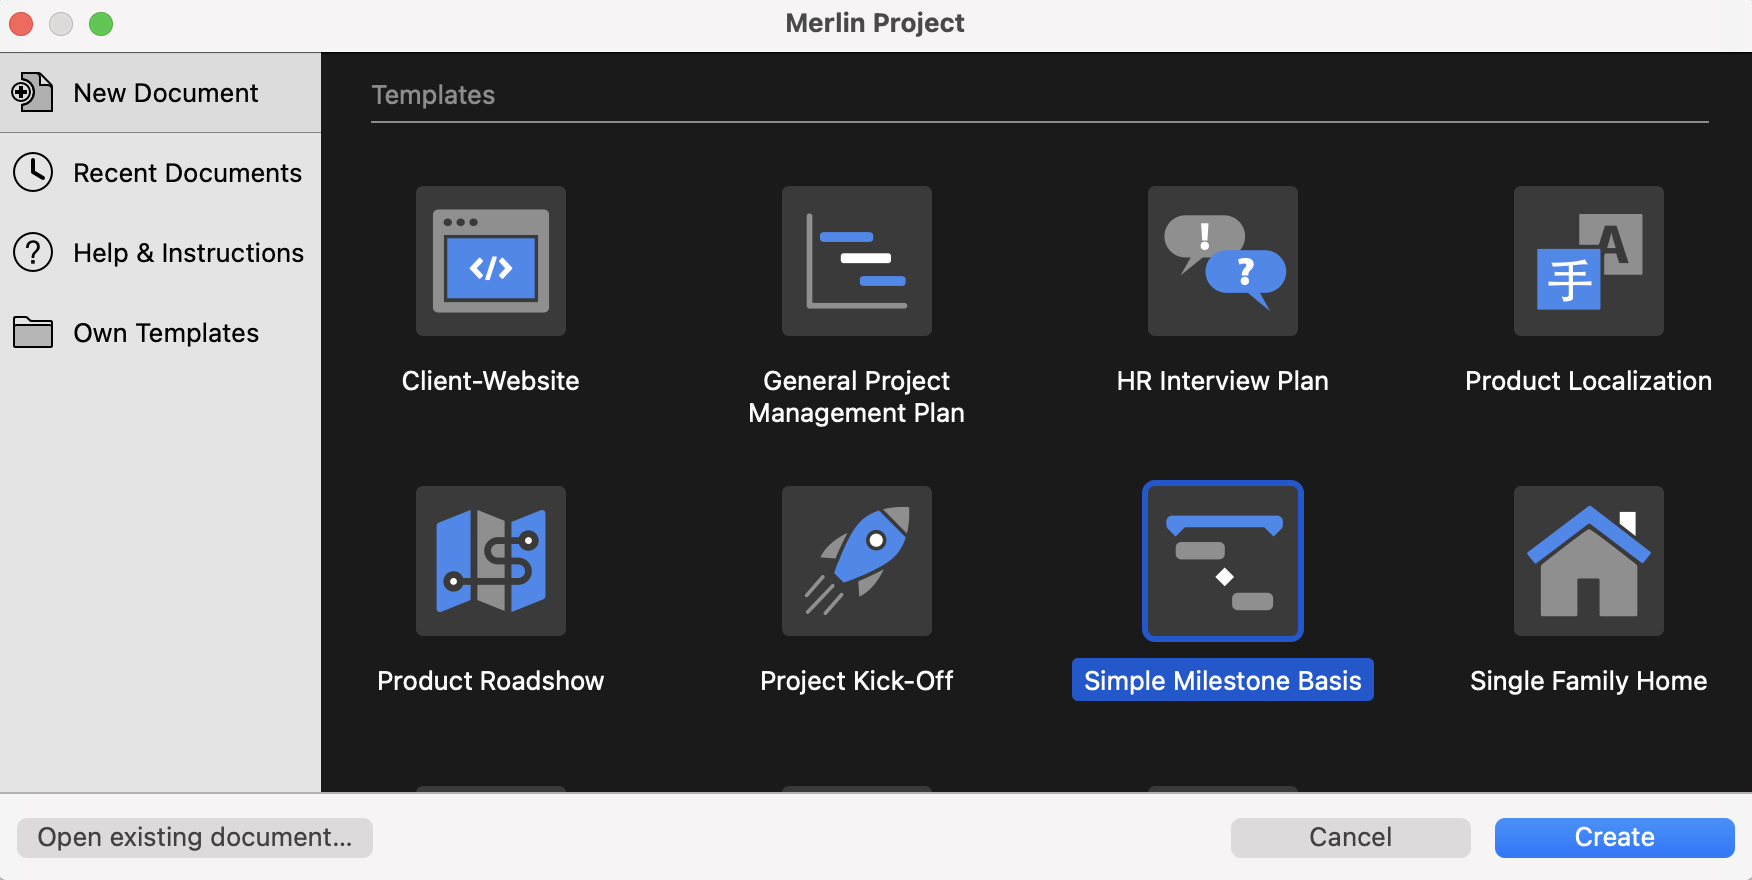
Task: Switch to Recent Documents in sidebar
Action: pos(187,173)
